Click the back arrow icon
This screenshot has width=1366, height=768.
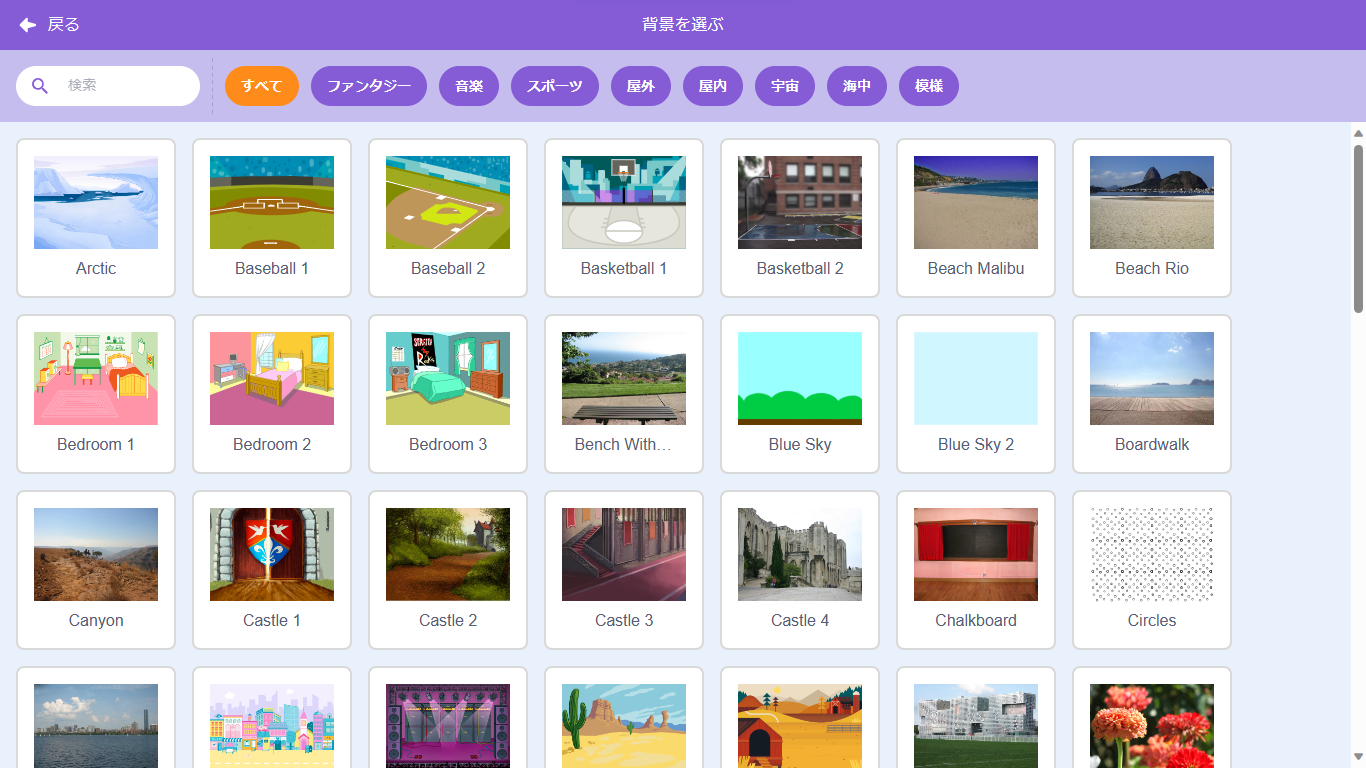28,25
